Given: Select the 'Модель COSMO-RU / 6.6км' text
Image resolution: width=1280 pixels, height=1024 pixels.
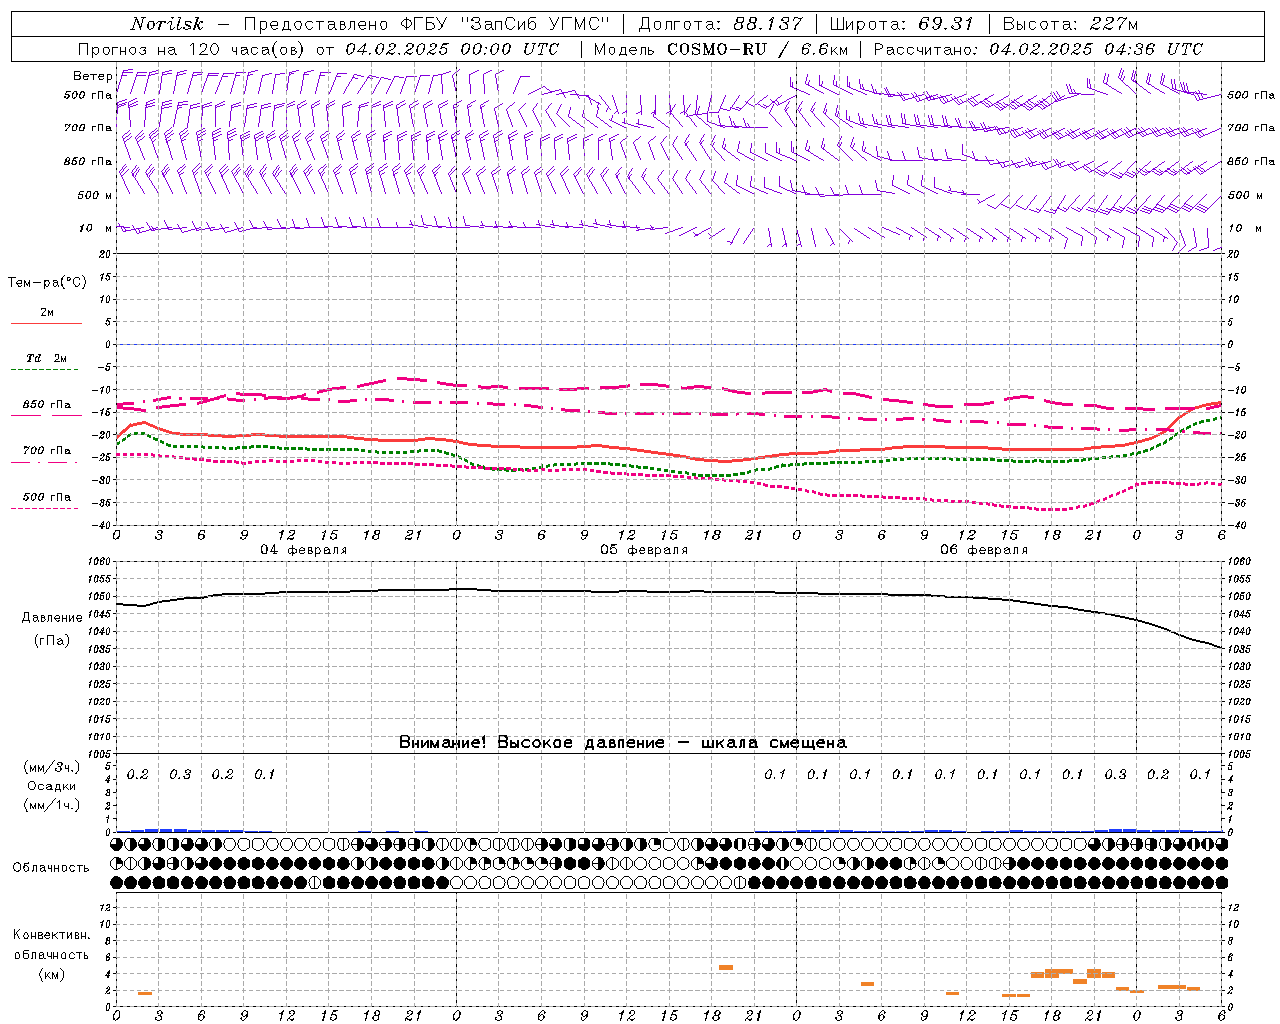Looking at the screenshot, I should pos(720,49).
